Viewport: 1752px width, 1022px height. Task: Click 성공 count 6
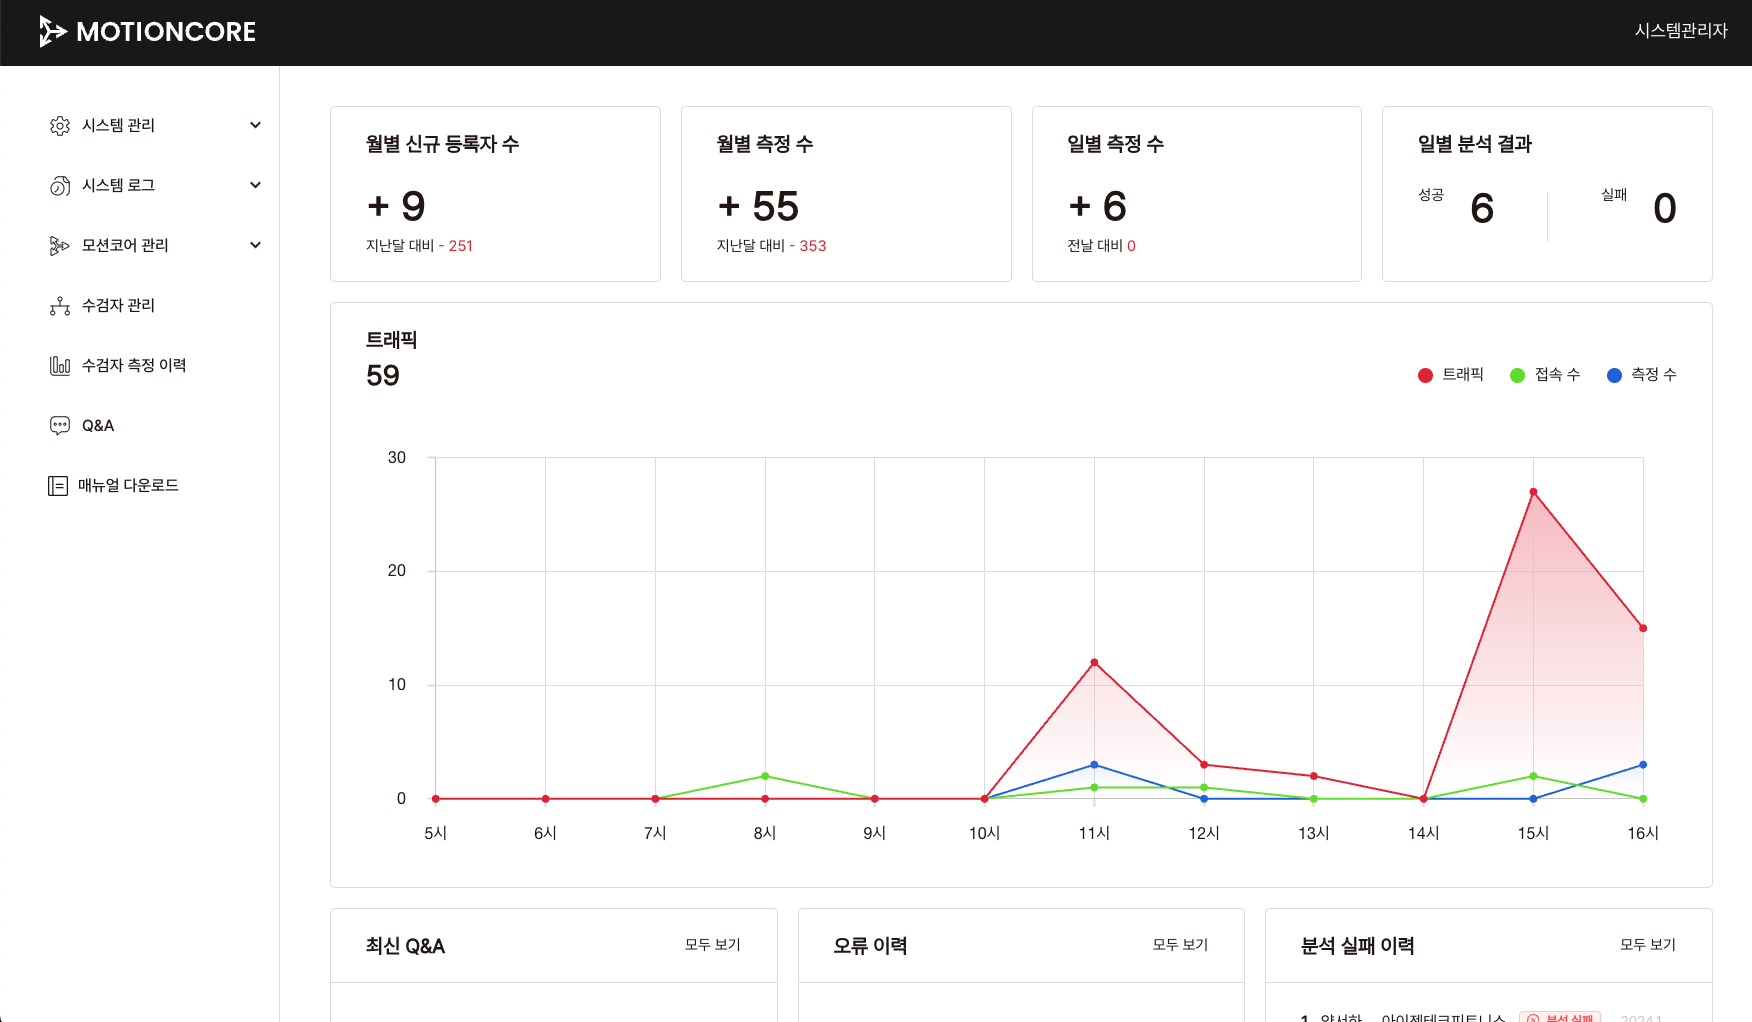point(1482,208)
